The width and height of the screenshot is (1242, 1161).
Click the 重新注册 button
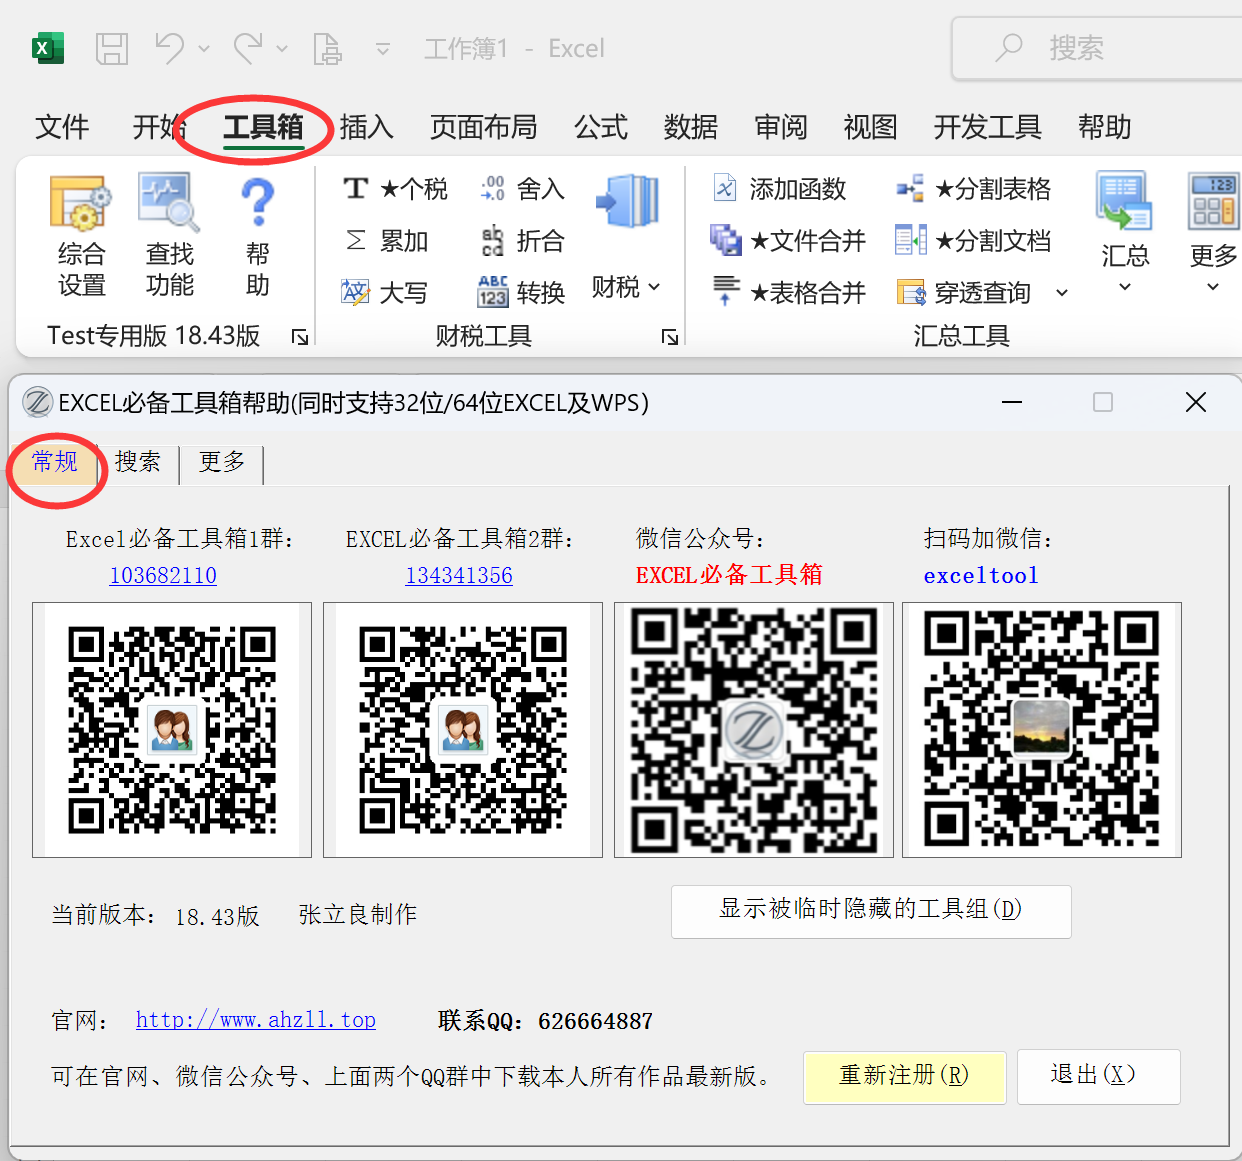click(x=904, y=1076)
